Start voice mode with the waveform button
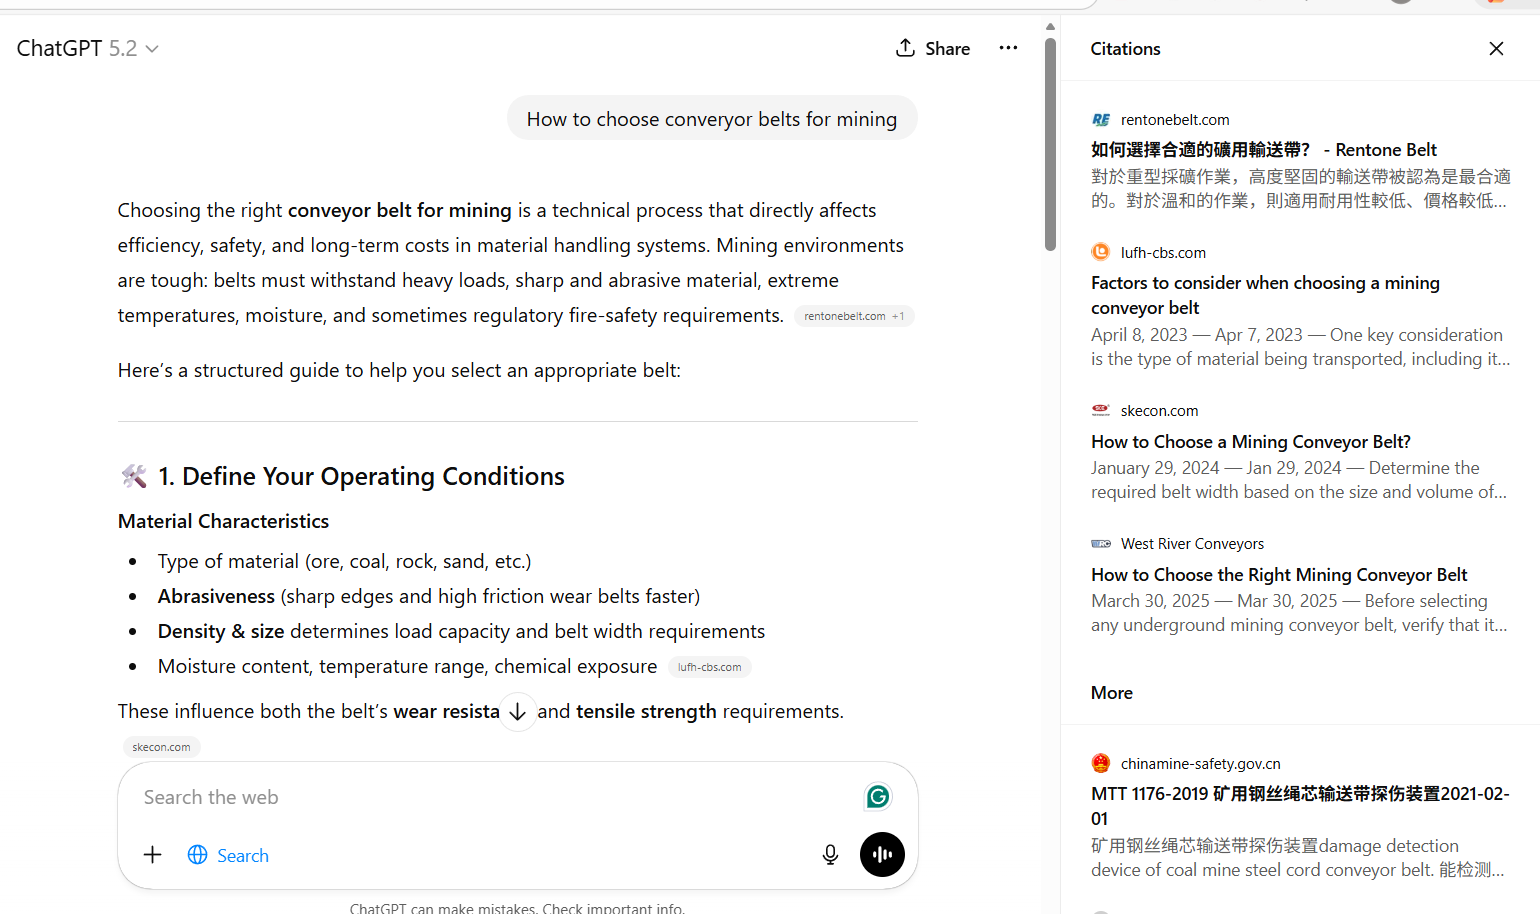This screenshot has height=914, width=1540. click(x=882, y=855)
